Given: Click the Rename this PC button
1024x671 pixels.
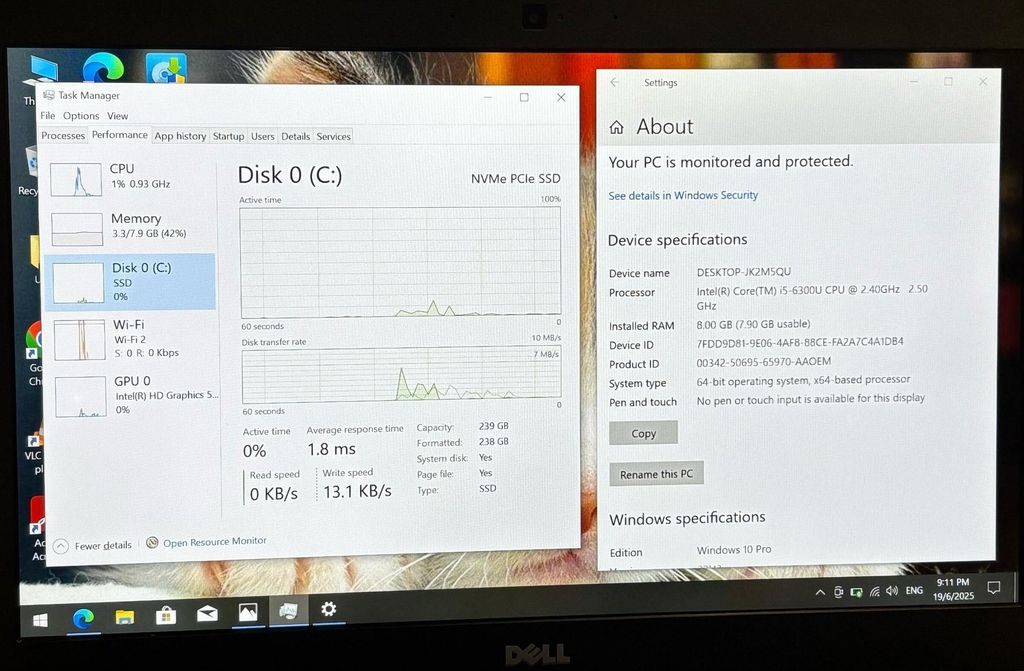Looking at the screenshot, I should click(x=656, y=474).
